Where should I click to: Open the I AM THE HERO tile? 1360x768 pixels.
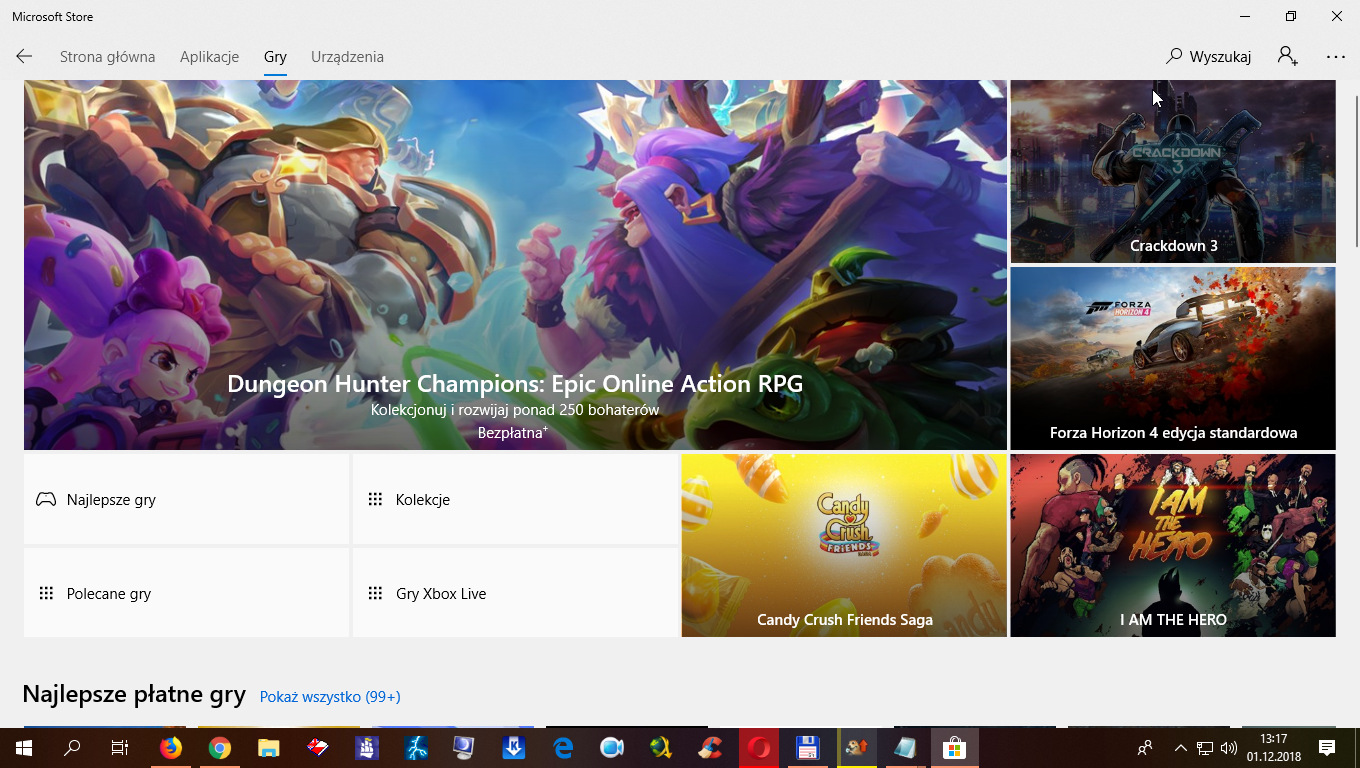1173,545
